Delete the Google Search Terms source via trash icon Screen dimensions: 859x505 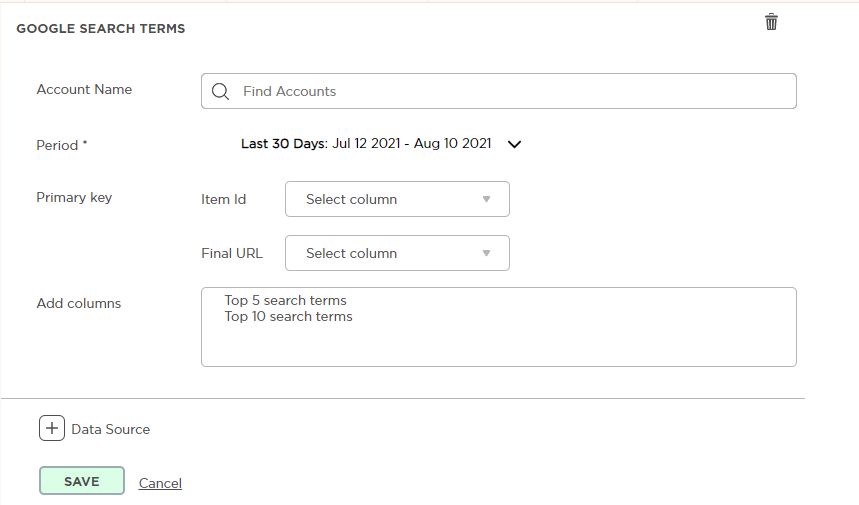tap(771, 22)
